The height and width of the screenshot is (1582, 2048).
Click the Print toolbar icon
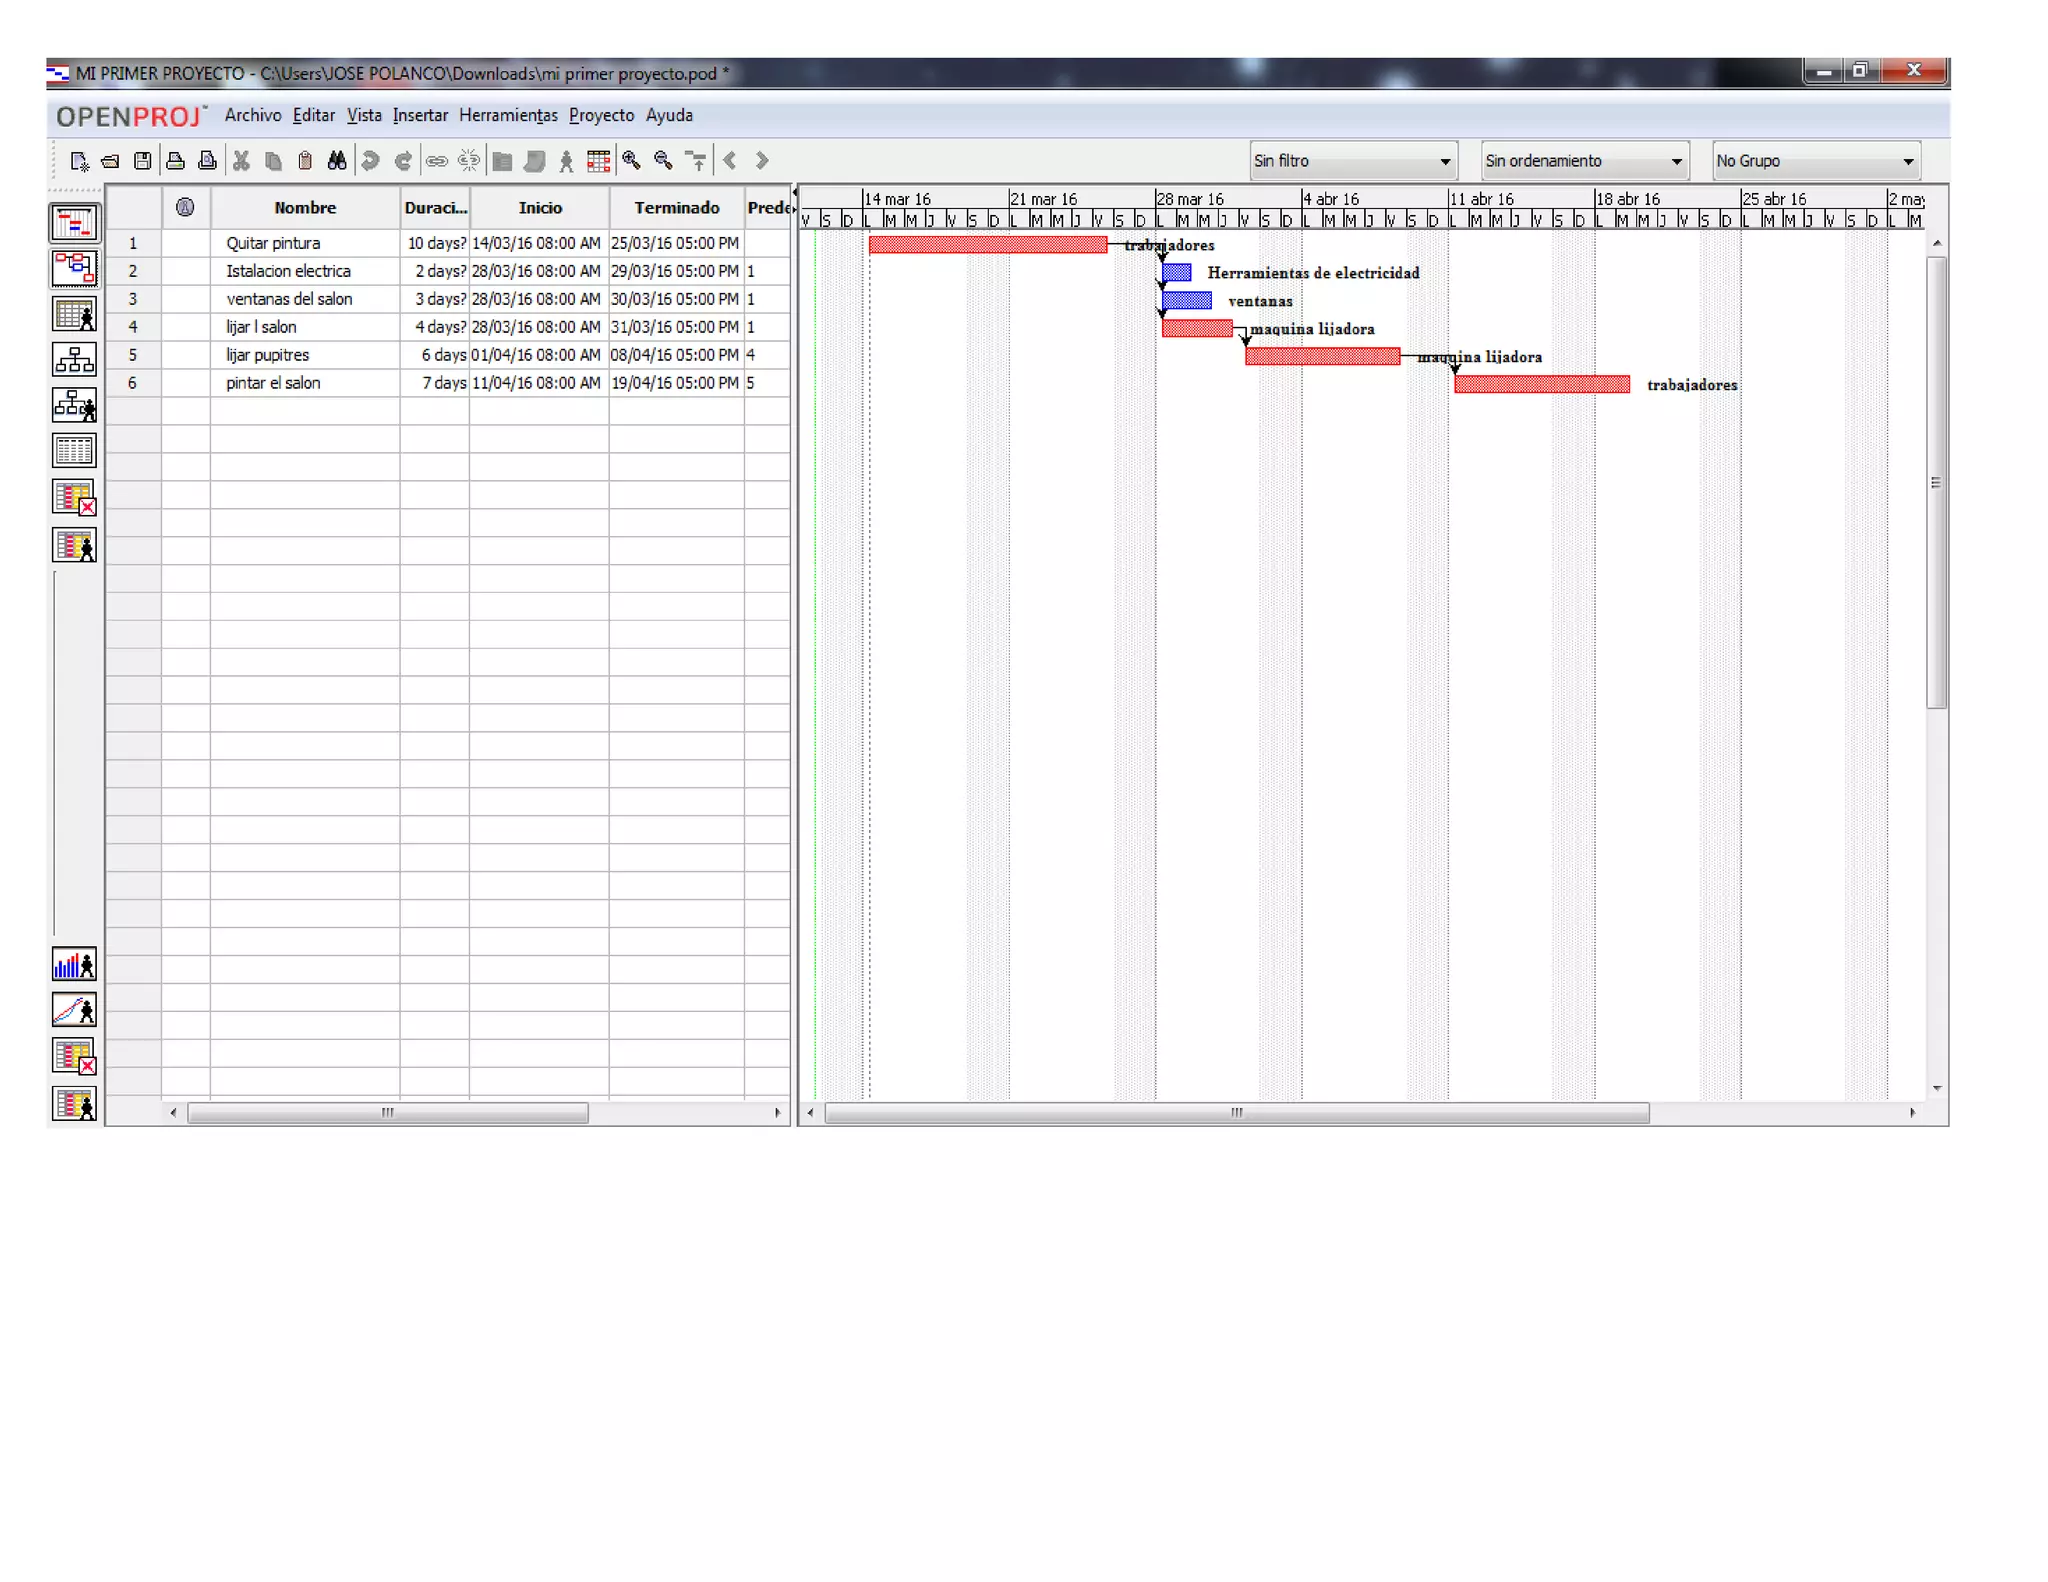coord(175,161)
